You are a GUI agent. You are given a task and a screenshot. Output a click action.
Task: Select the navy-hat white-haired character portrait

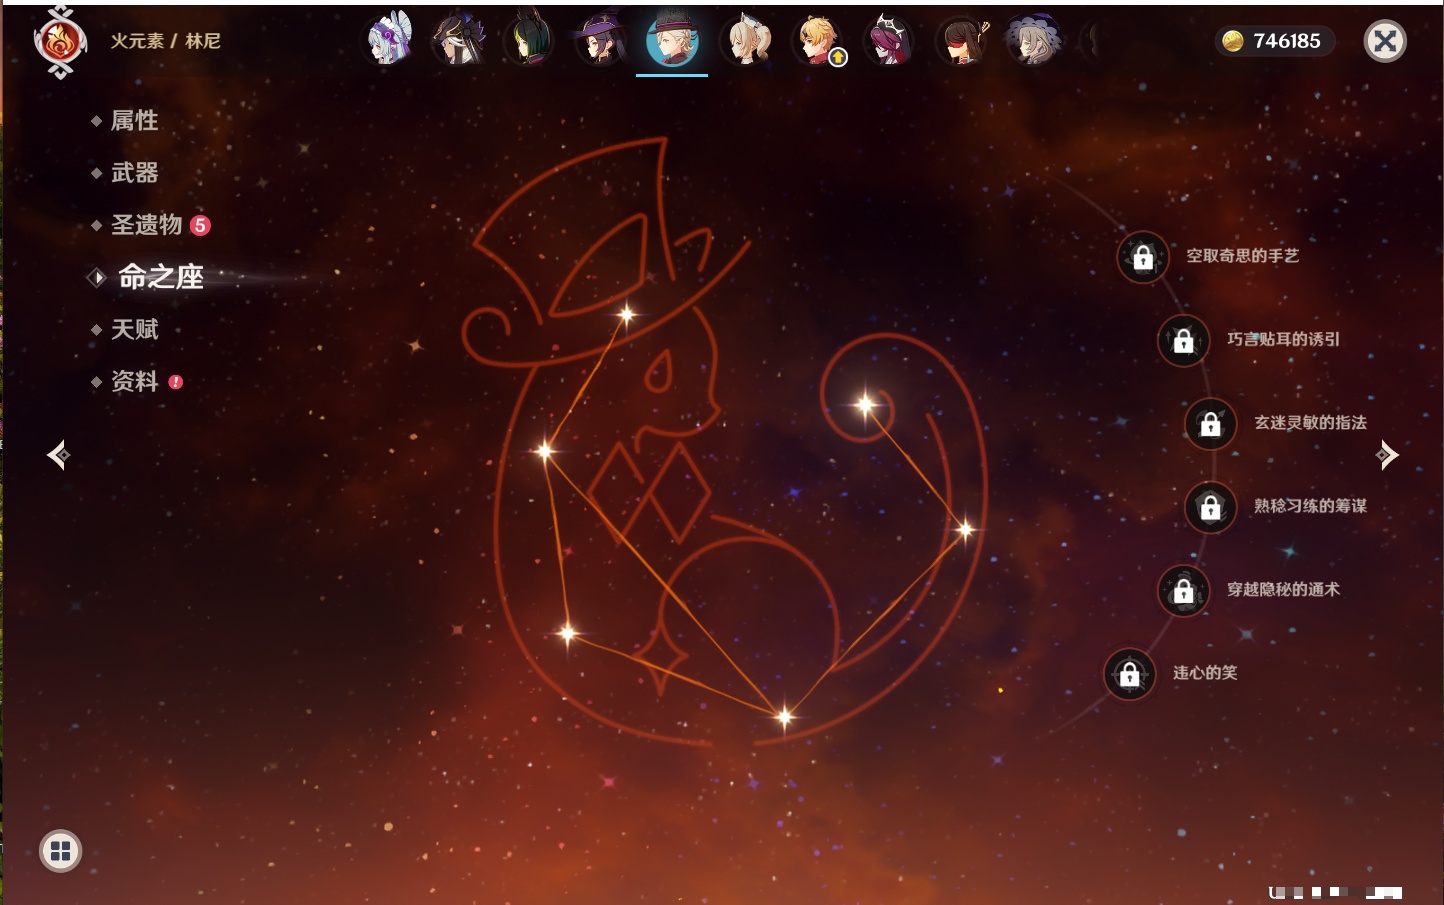(x=459, y=40)
